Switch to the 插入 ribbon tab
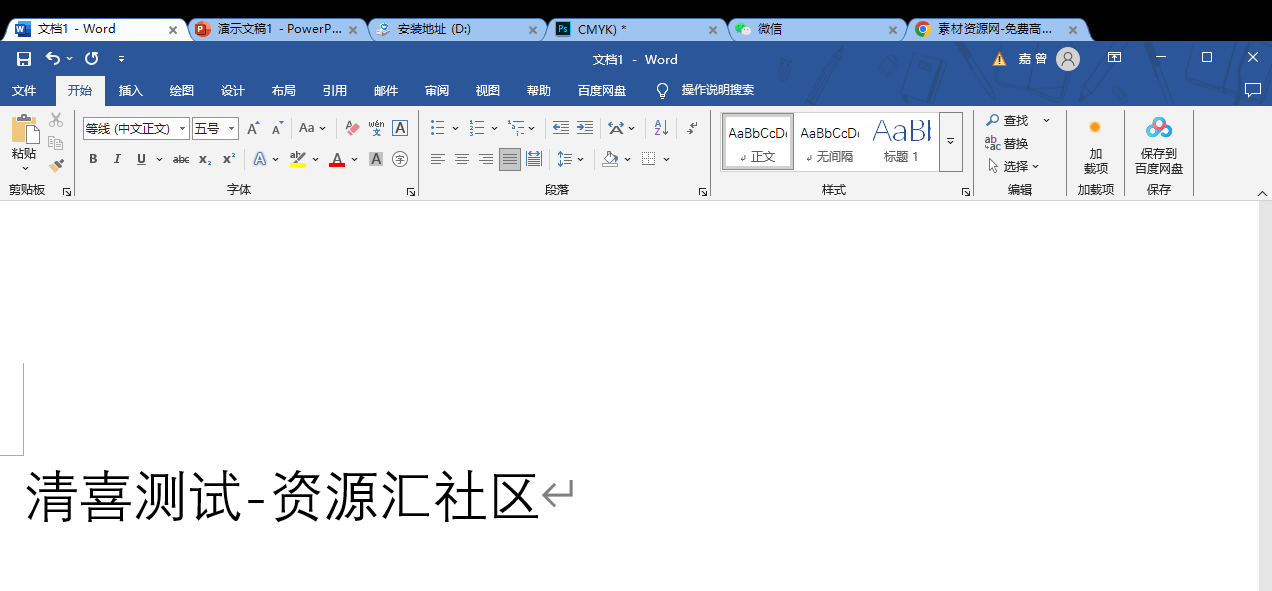This screenshot has width=1272, height=591. point(130,90)
